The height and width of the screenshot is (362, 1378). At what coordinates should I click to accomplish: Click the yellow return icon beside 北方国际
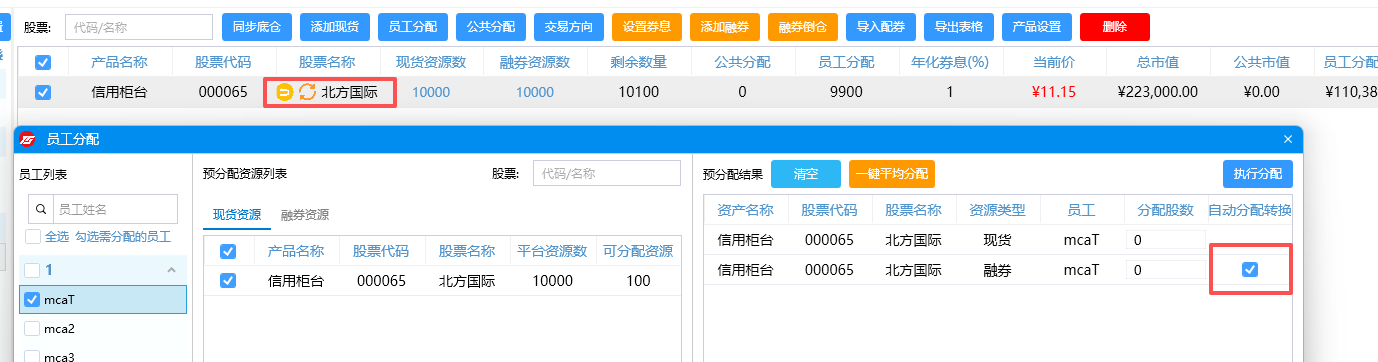tap(284, 93)
